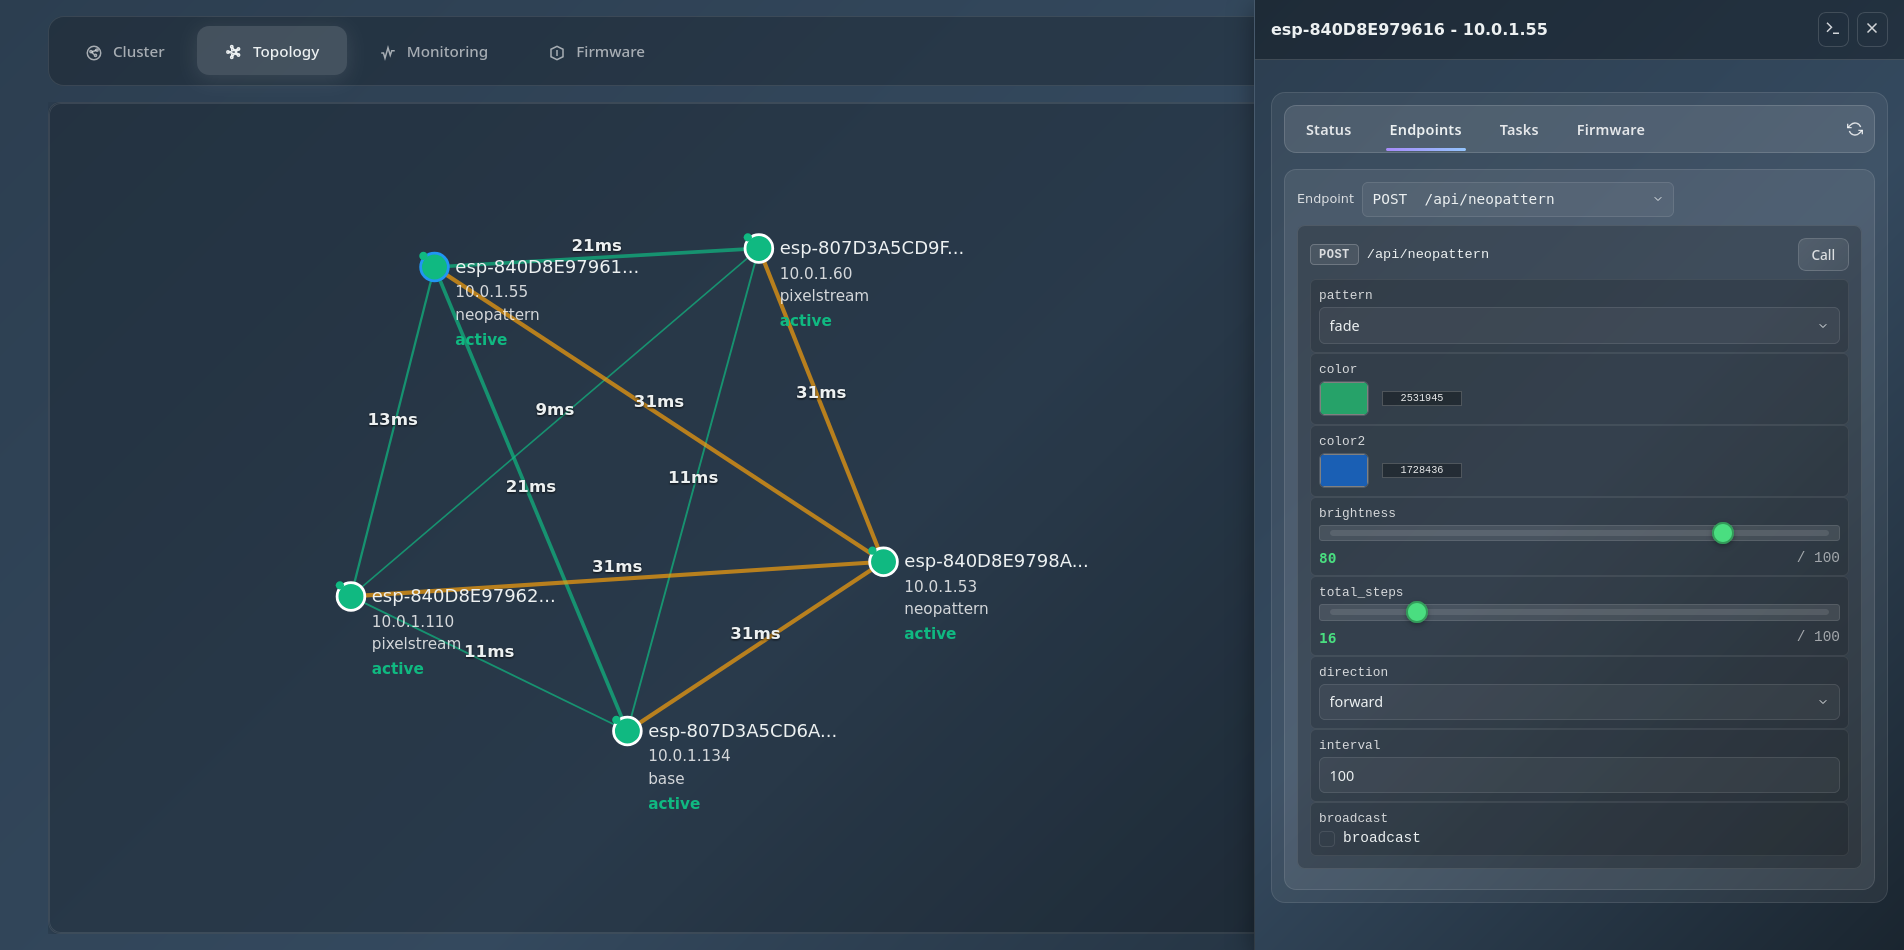
Task: Click the green color swatch
Action: coord(1343,398)
